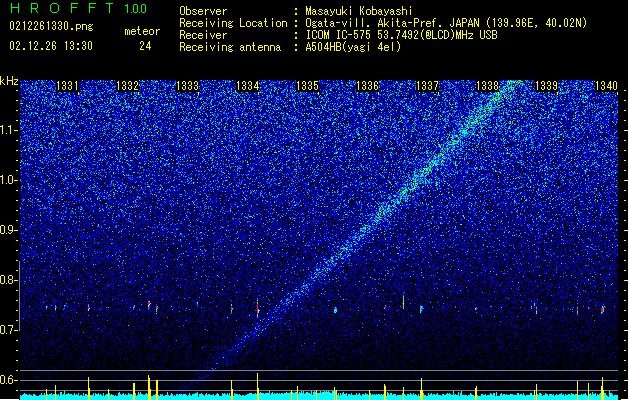Click the Receiving Location label

click(233, 23)
